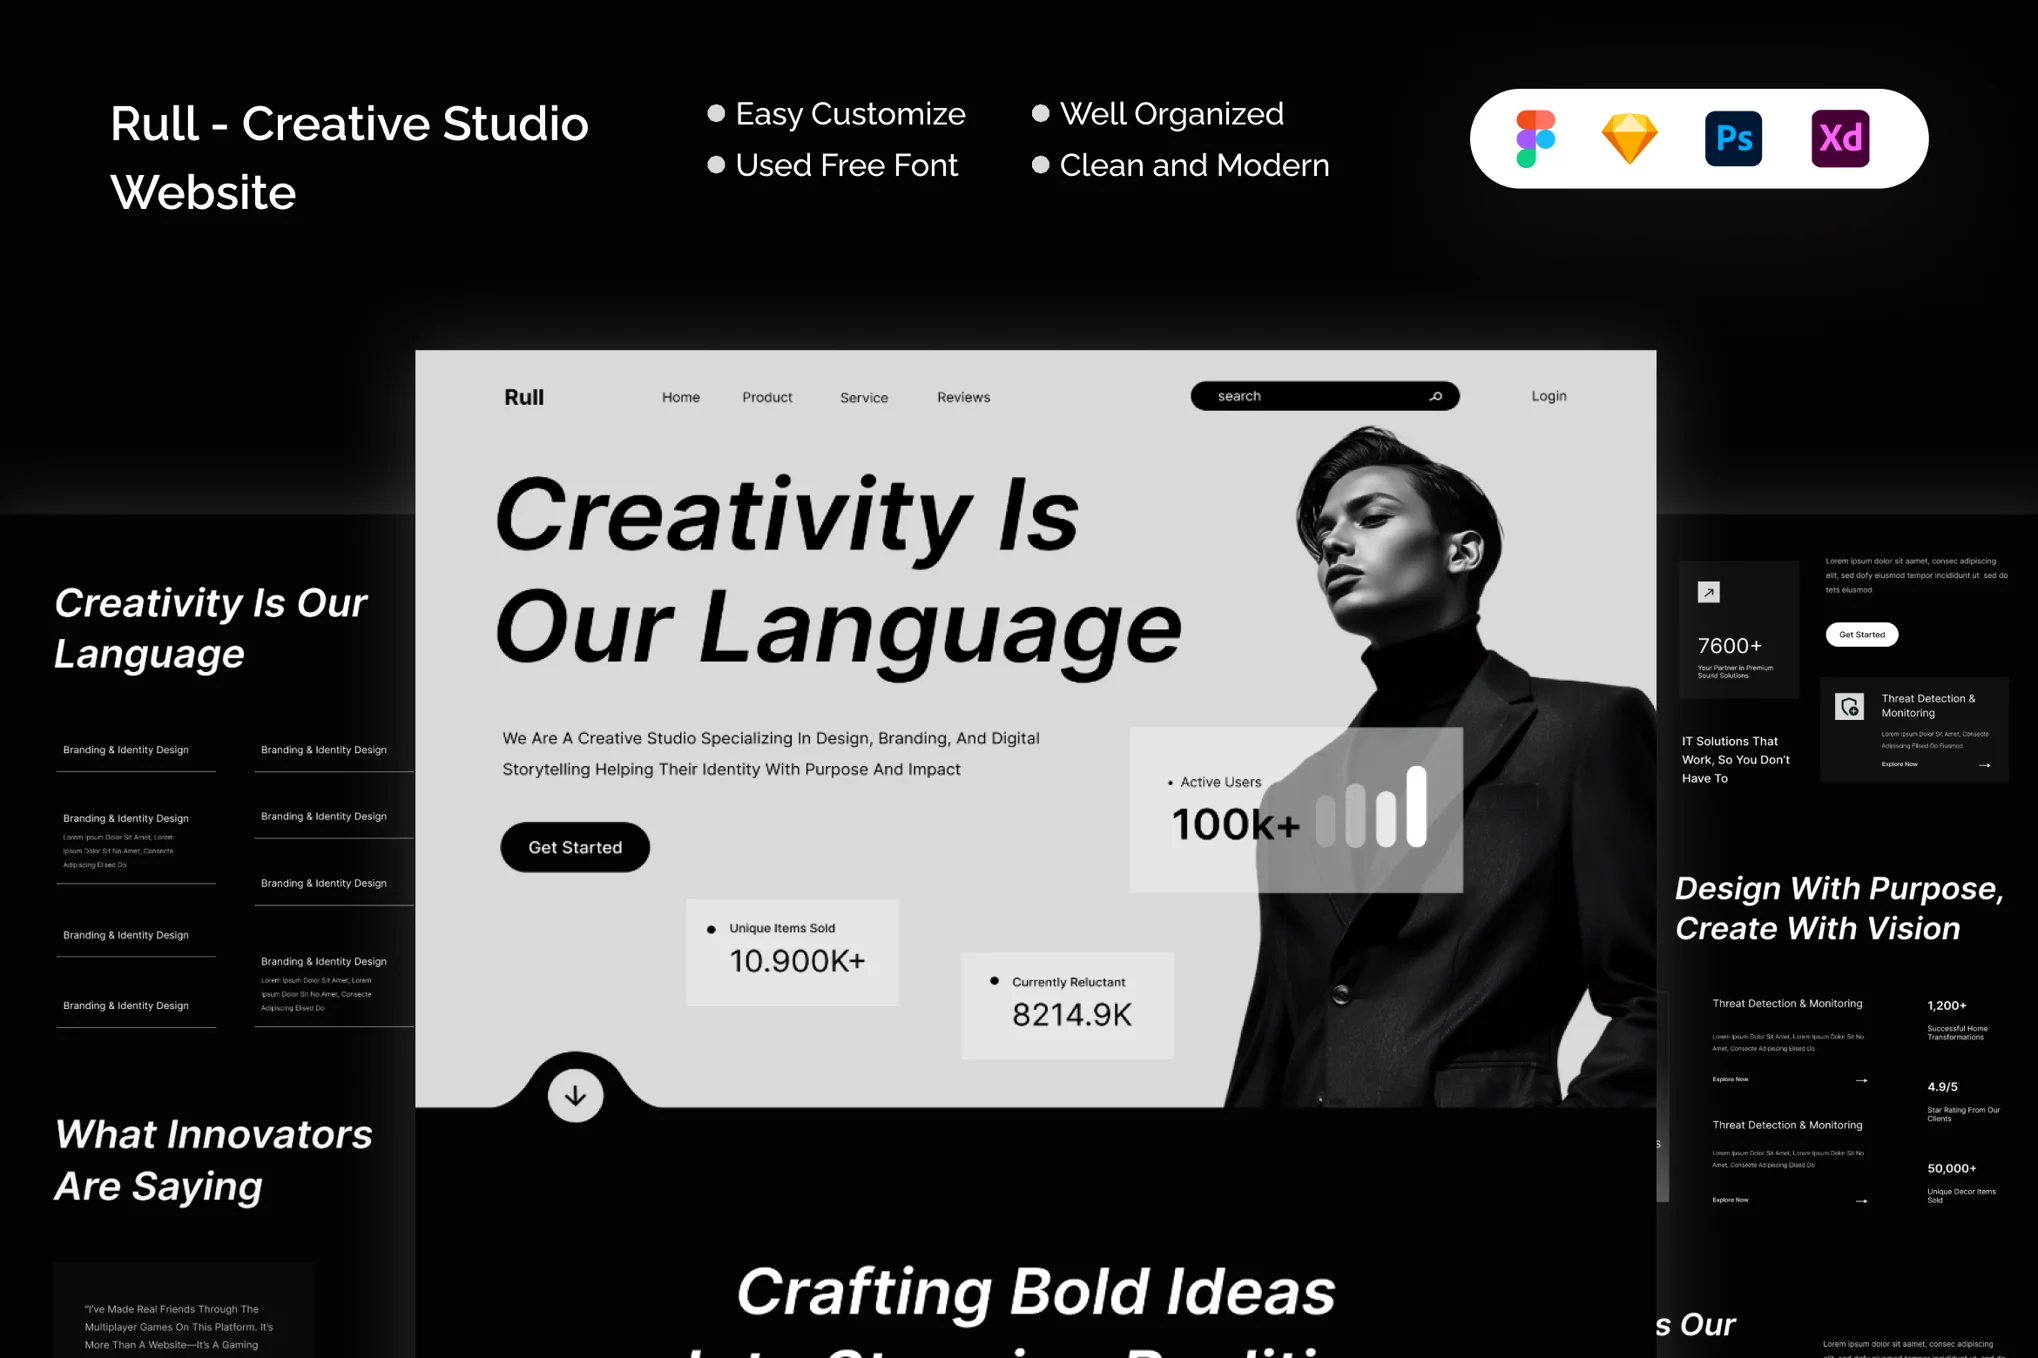The image size is (2038, 1358).
Task: Click the Login link
Action: [x=1548, y=396]
